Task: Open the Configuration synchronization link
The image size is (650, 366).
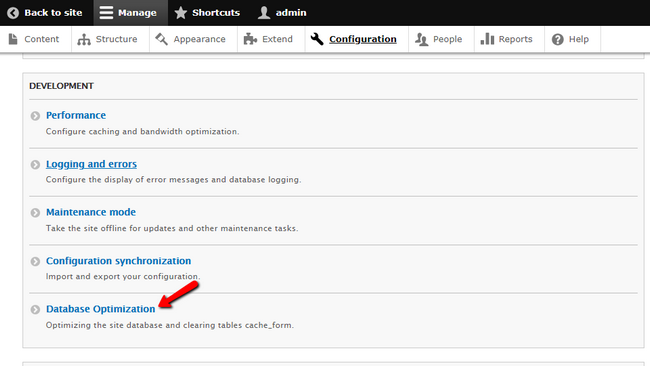Action: click(x=119, y=261)
